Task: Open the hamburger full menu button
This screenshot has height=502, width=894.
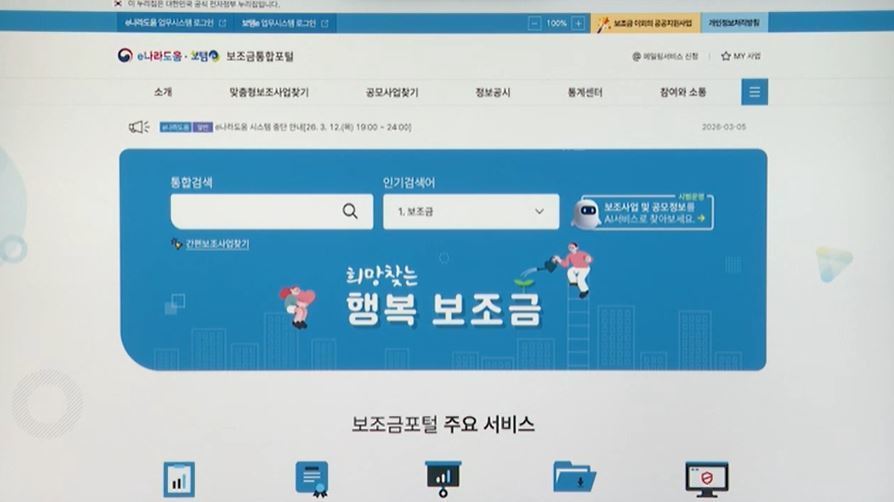Action: 754,92
